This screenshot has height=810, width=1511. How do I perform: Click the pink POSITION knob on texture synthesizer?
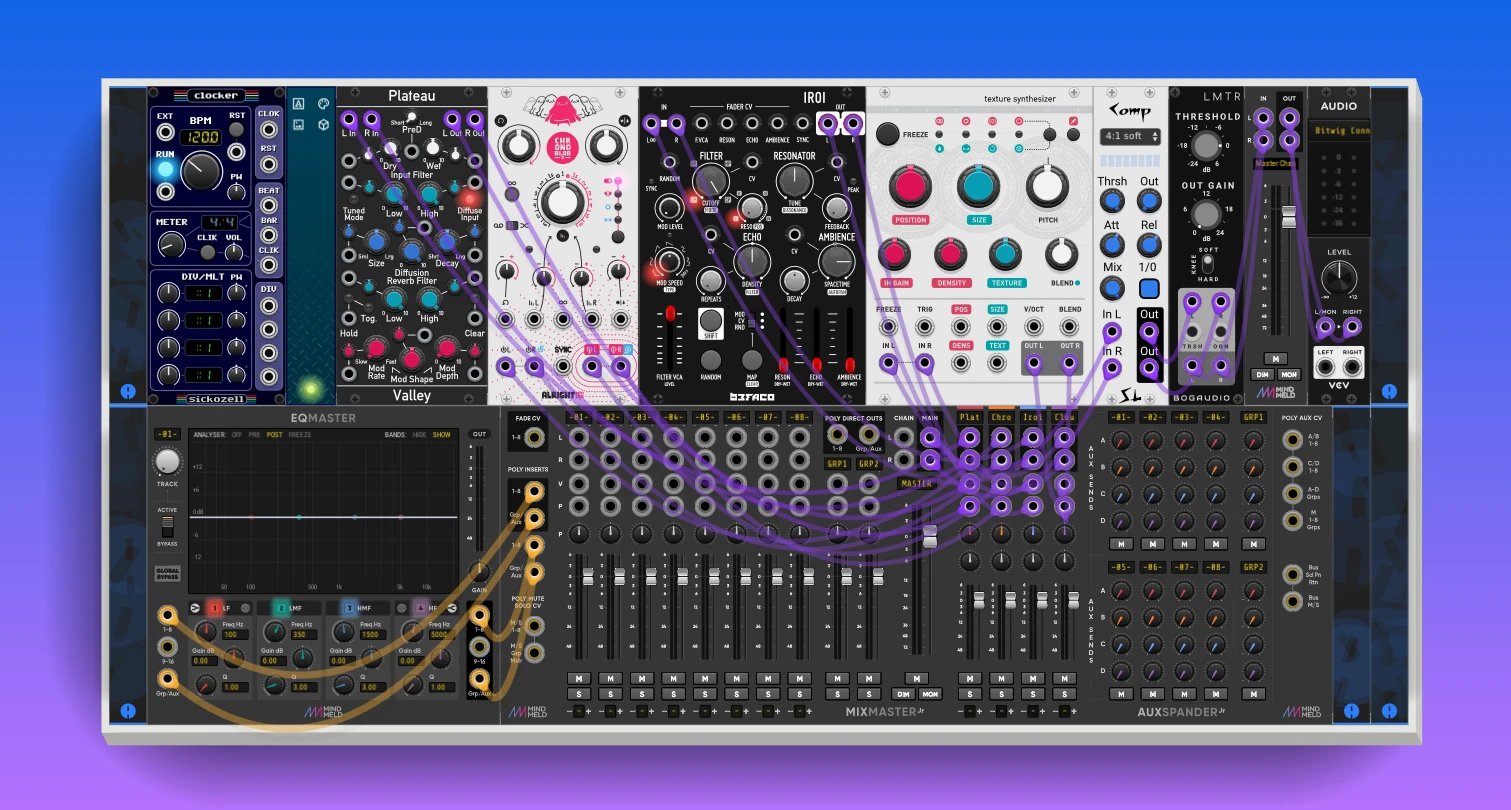[x=910, y=187]
